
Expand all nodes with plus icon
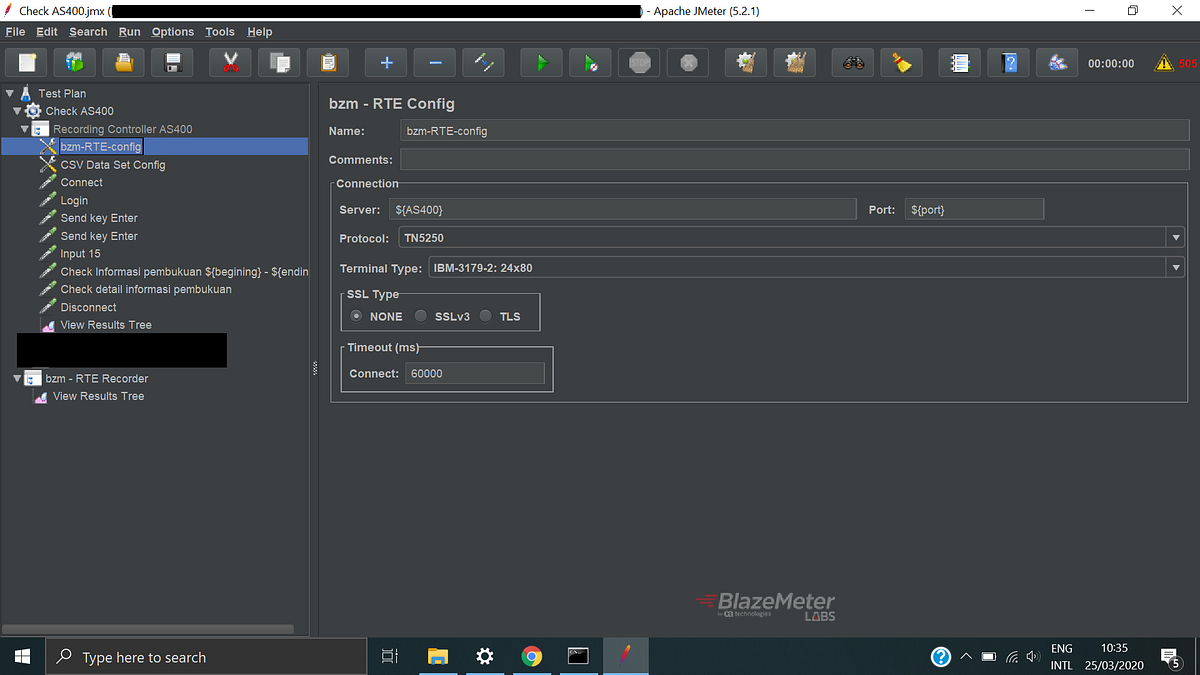(386, 63)
